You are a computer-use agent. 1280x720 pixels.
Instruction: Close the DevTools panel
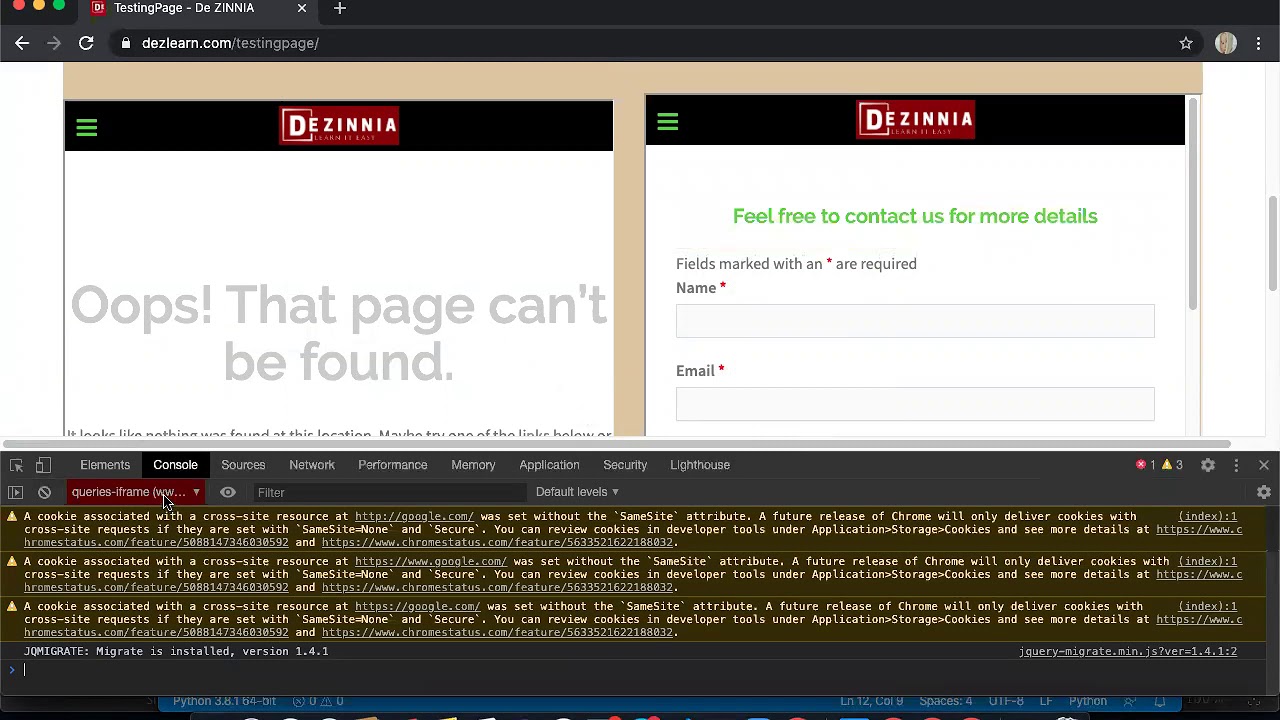click(1264, 465)
